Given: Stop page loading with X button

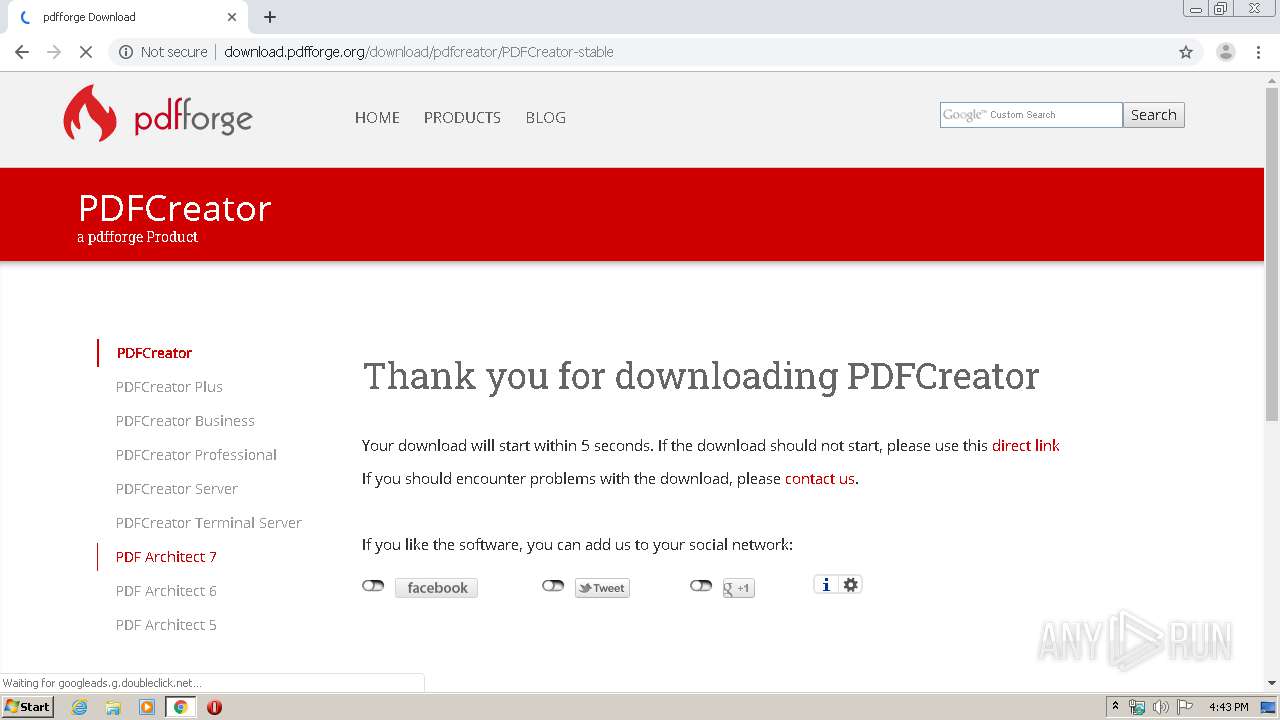Looking at the screenshot, I should point(86,52).
